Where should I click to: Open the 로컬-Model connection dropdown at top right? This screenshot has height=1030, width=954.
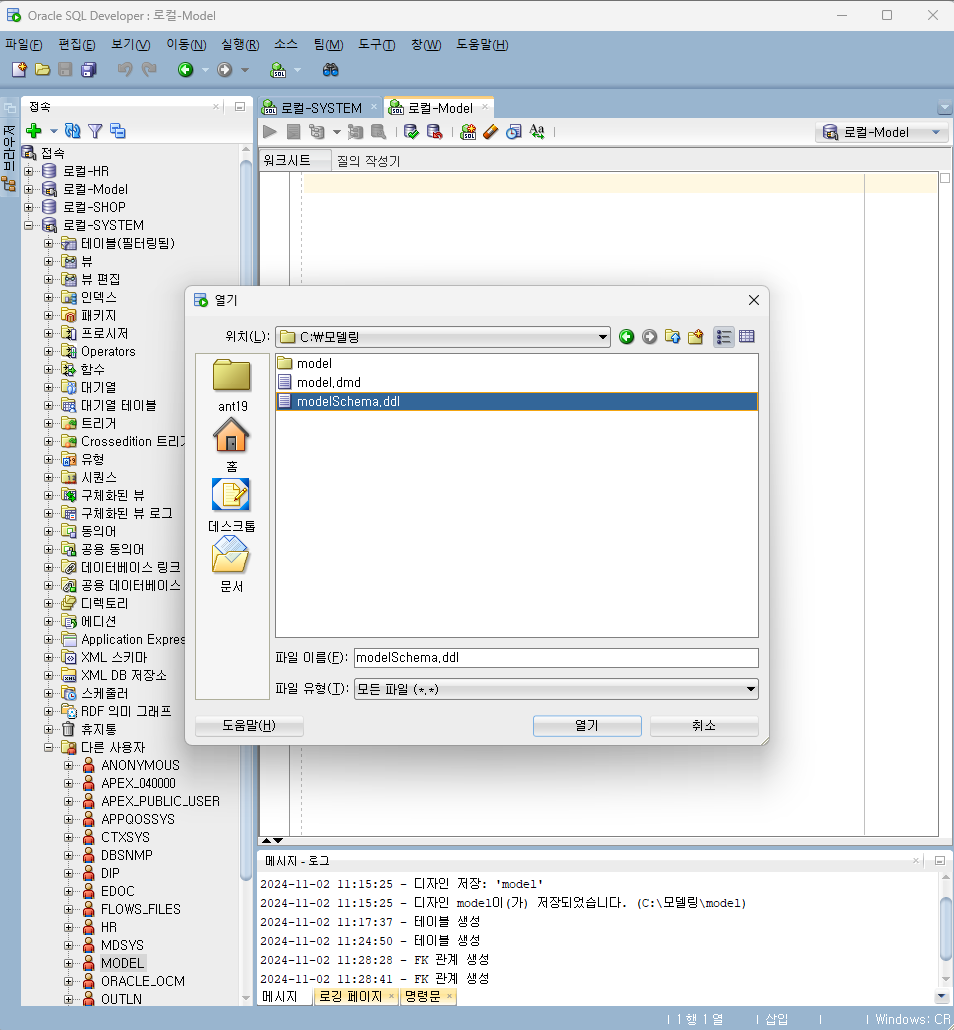pyautogui.click(x=882, y=132)
